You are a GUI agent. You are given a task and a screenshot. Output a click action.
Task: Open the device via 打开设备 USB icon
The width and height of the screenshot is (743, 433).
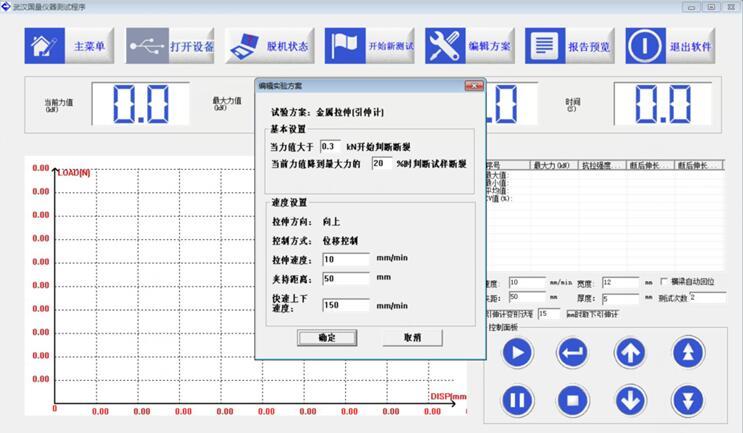click(x=147, y=46)
